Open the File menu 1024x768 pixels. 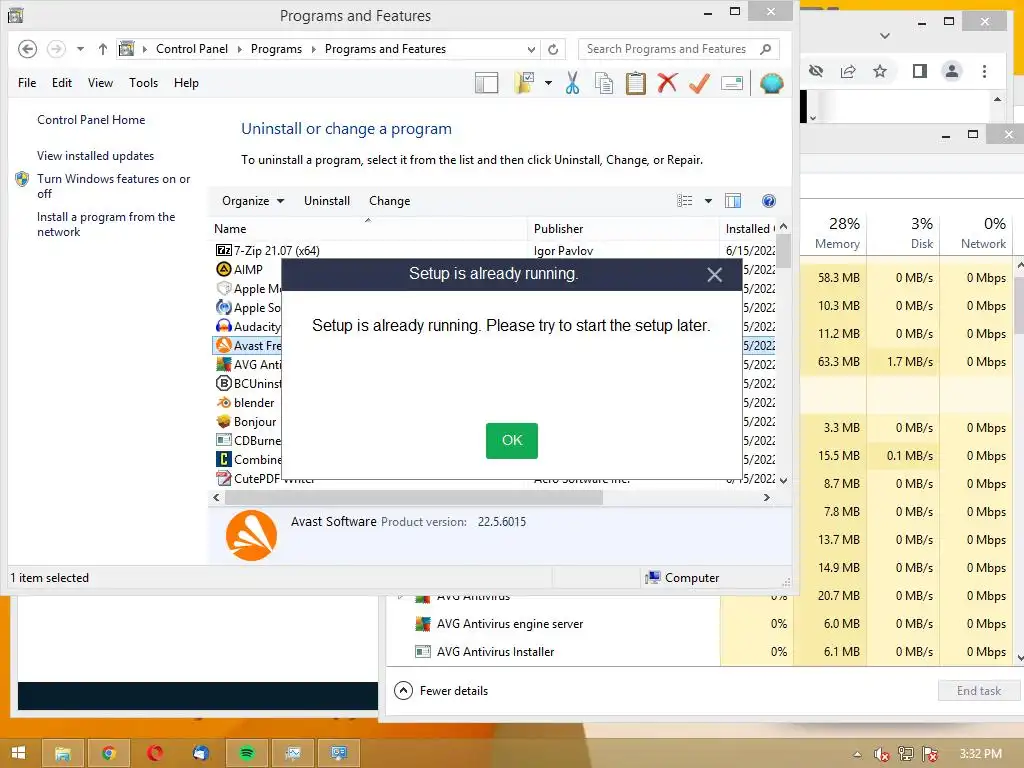[27, 83]
